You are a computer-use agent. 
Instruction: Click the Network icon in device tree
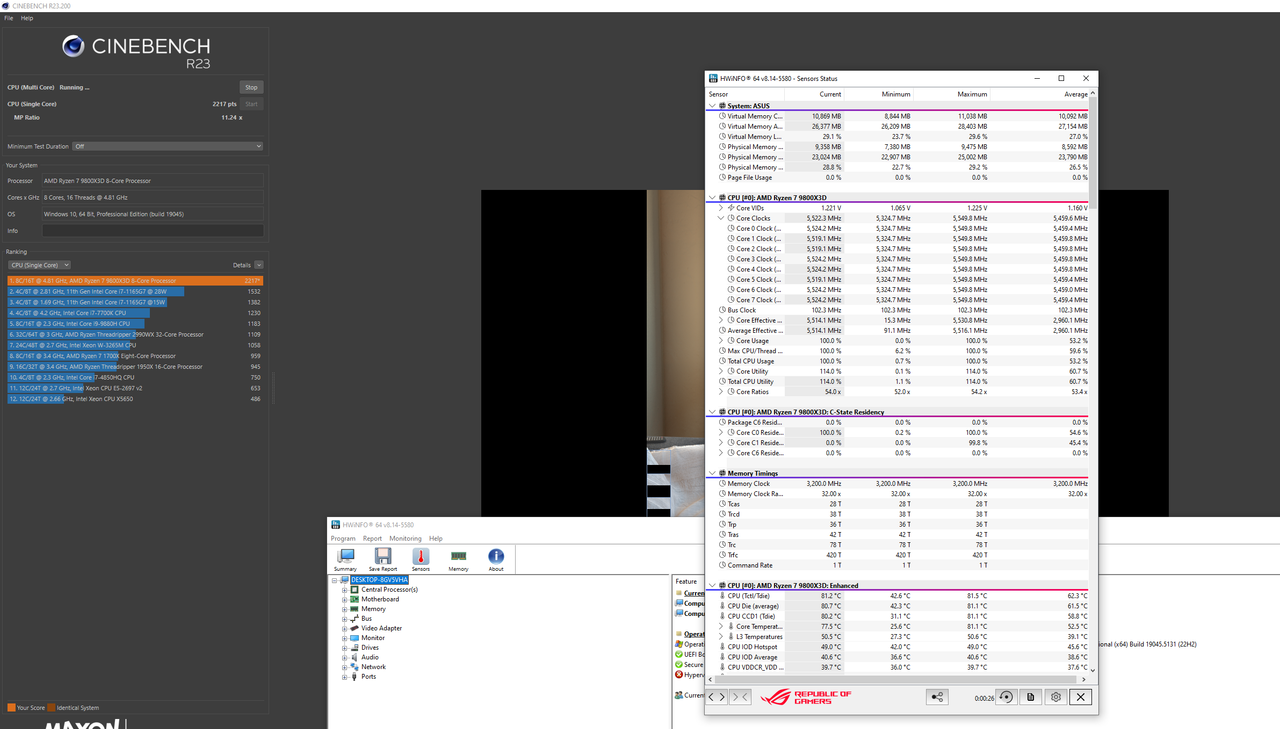point(354,667)
